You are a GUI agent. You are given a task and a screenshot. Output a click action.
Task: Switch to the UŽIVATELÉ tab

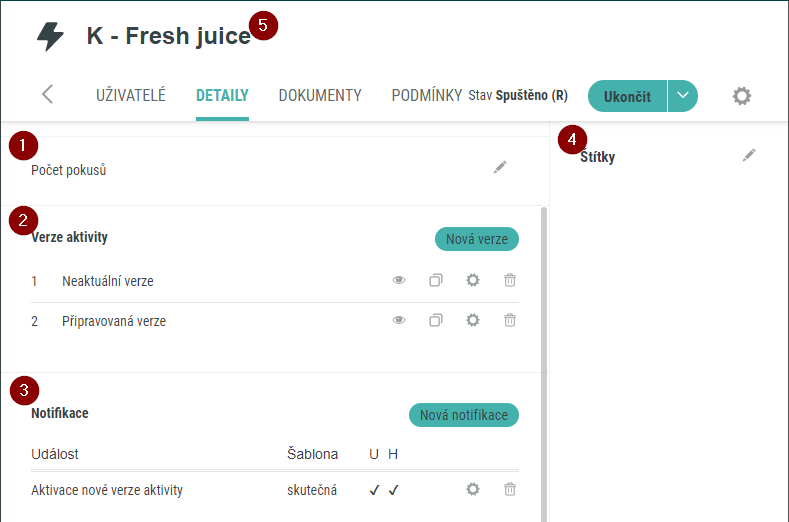click(131, 95)
